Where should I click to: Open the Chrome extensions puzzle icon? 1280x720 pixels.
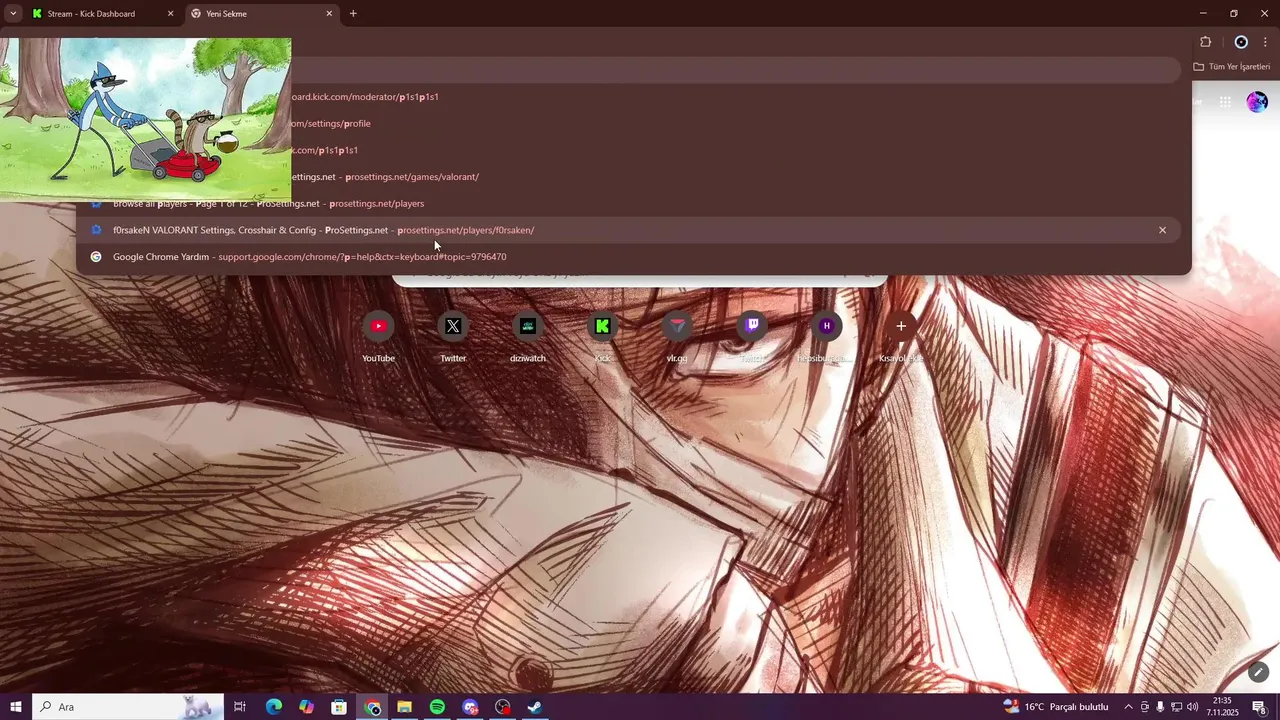pos(1205,42)
